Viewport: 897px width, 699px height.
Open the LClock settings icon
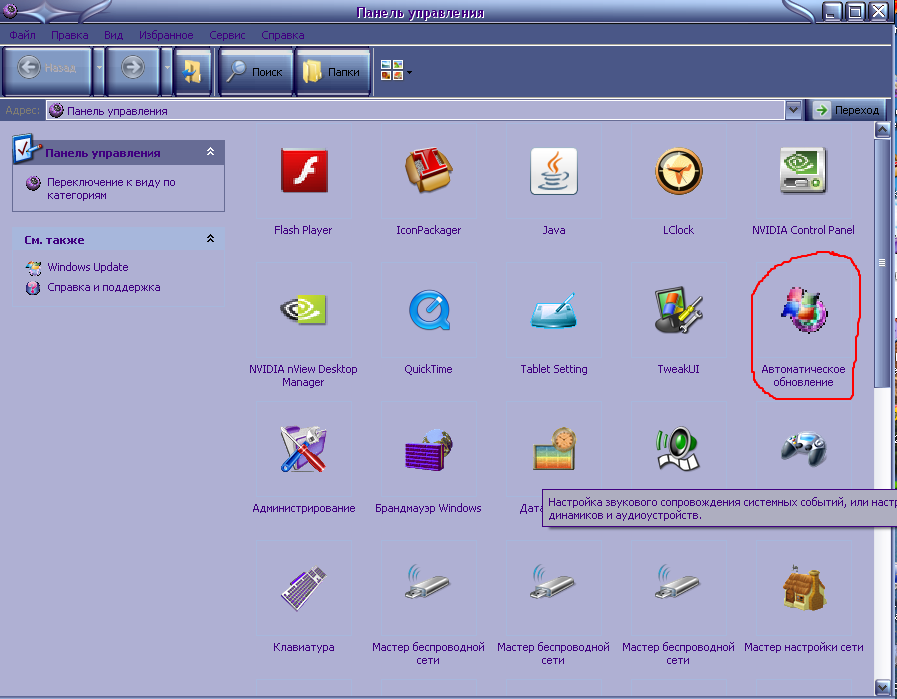coord(678,172)
